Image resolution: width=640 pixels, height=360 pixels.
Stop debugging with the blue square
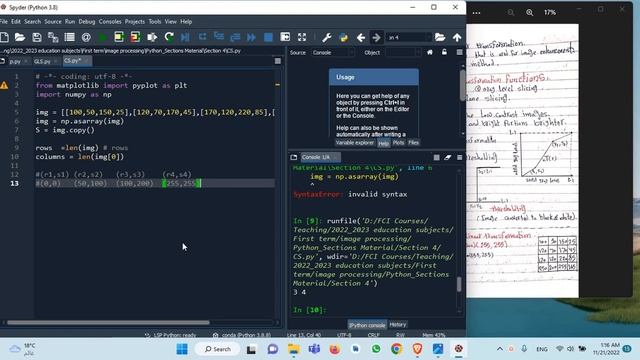[268, 38]
